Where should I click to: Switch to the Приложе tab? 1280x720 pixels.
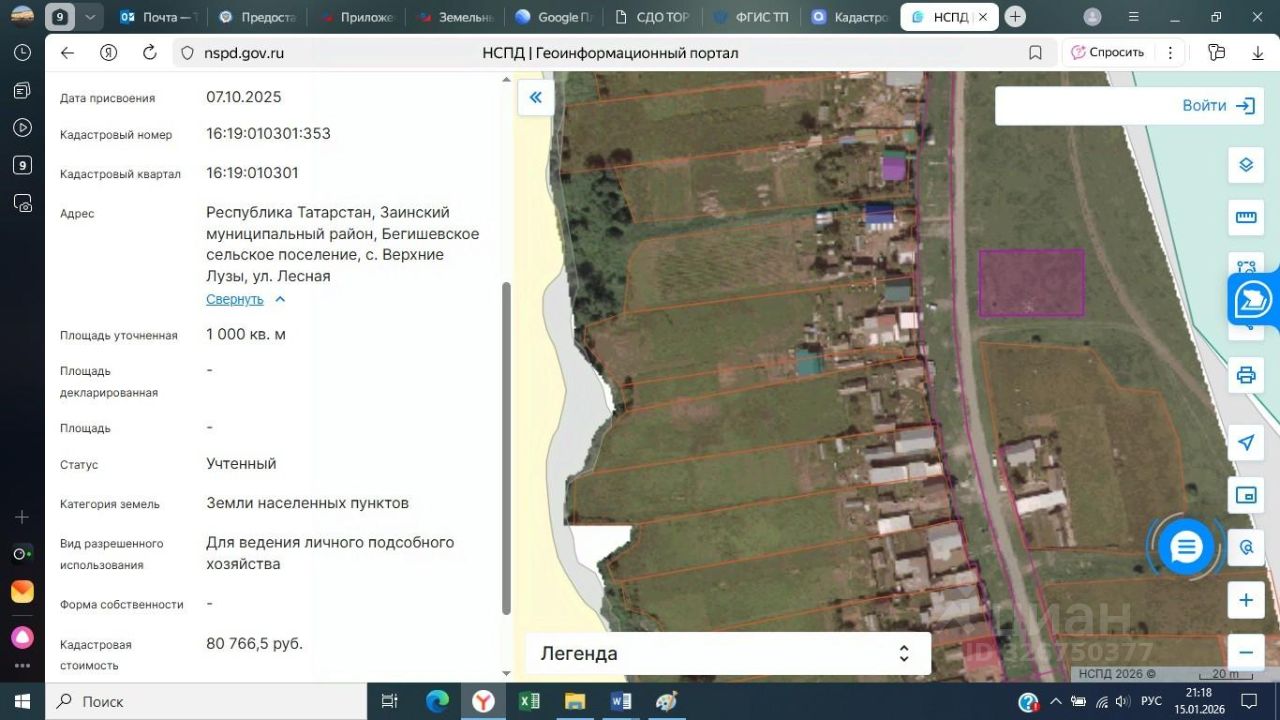tap(358, 17)
